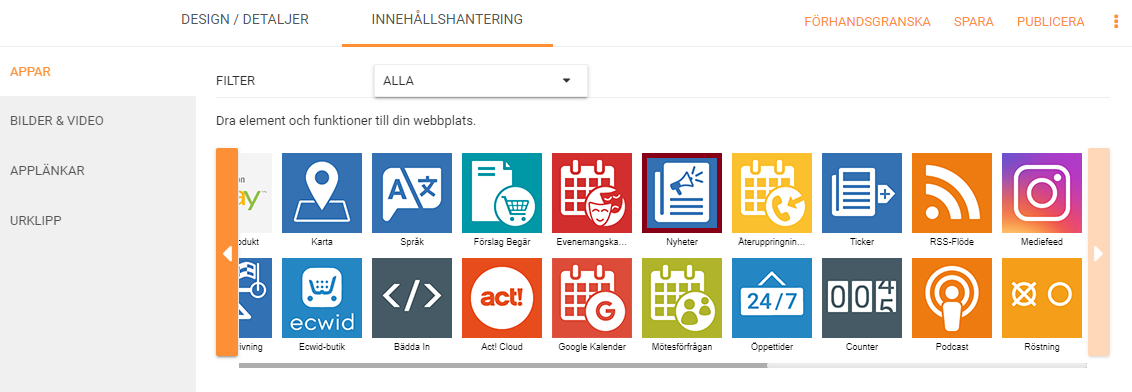Open the three-dot more options menu
The width and height of the screenshot is (1132, 392).
pos(1116,22)
